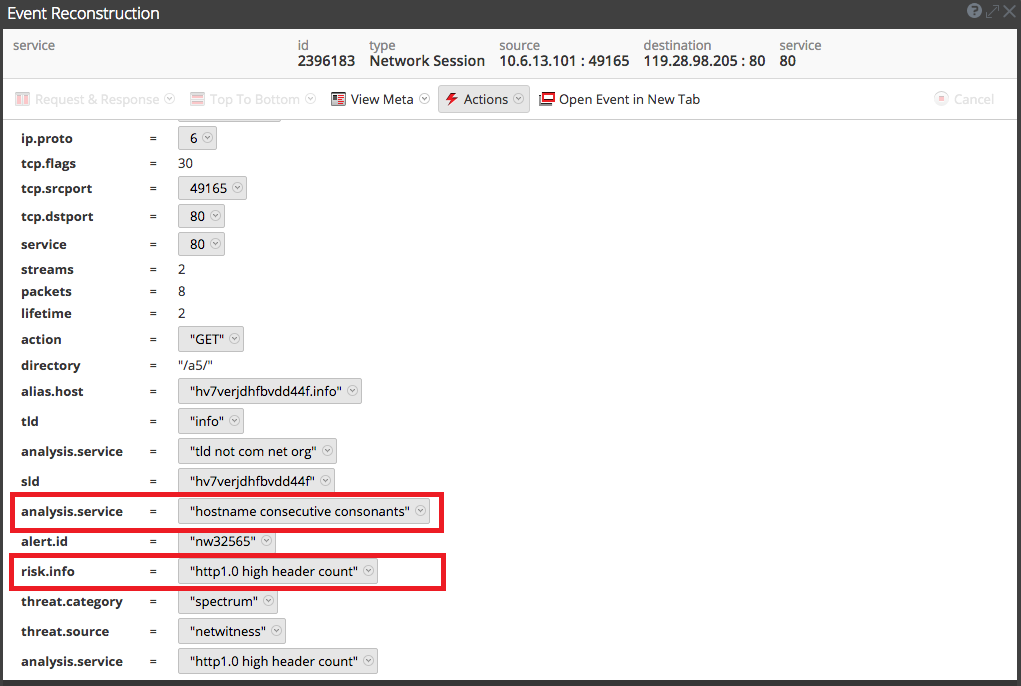Click the expand window arrow icon
This screenshot has height=686, width=1021.
pos(992,11)
